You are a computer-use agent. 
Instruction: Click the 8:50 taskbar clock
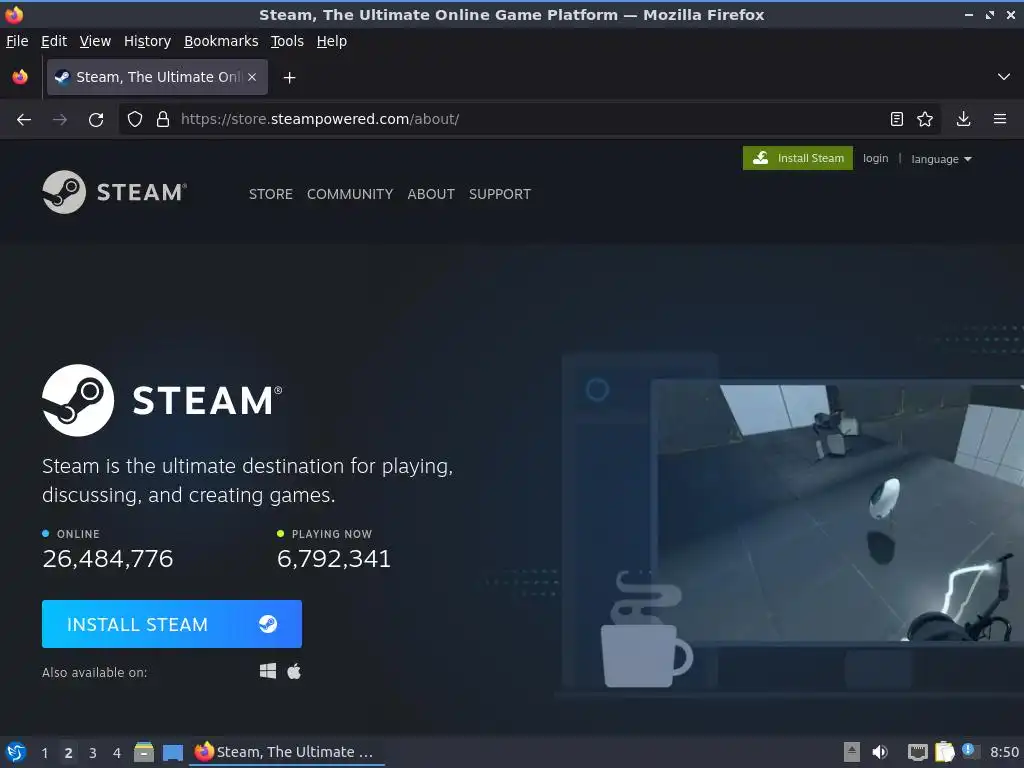coord(1004,752)
